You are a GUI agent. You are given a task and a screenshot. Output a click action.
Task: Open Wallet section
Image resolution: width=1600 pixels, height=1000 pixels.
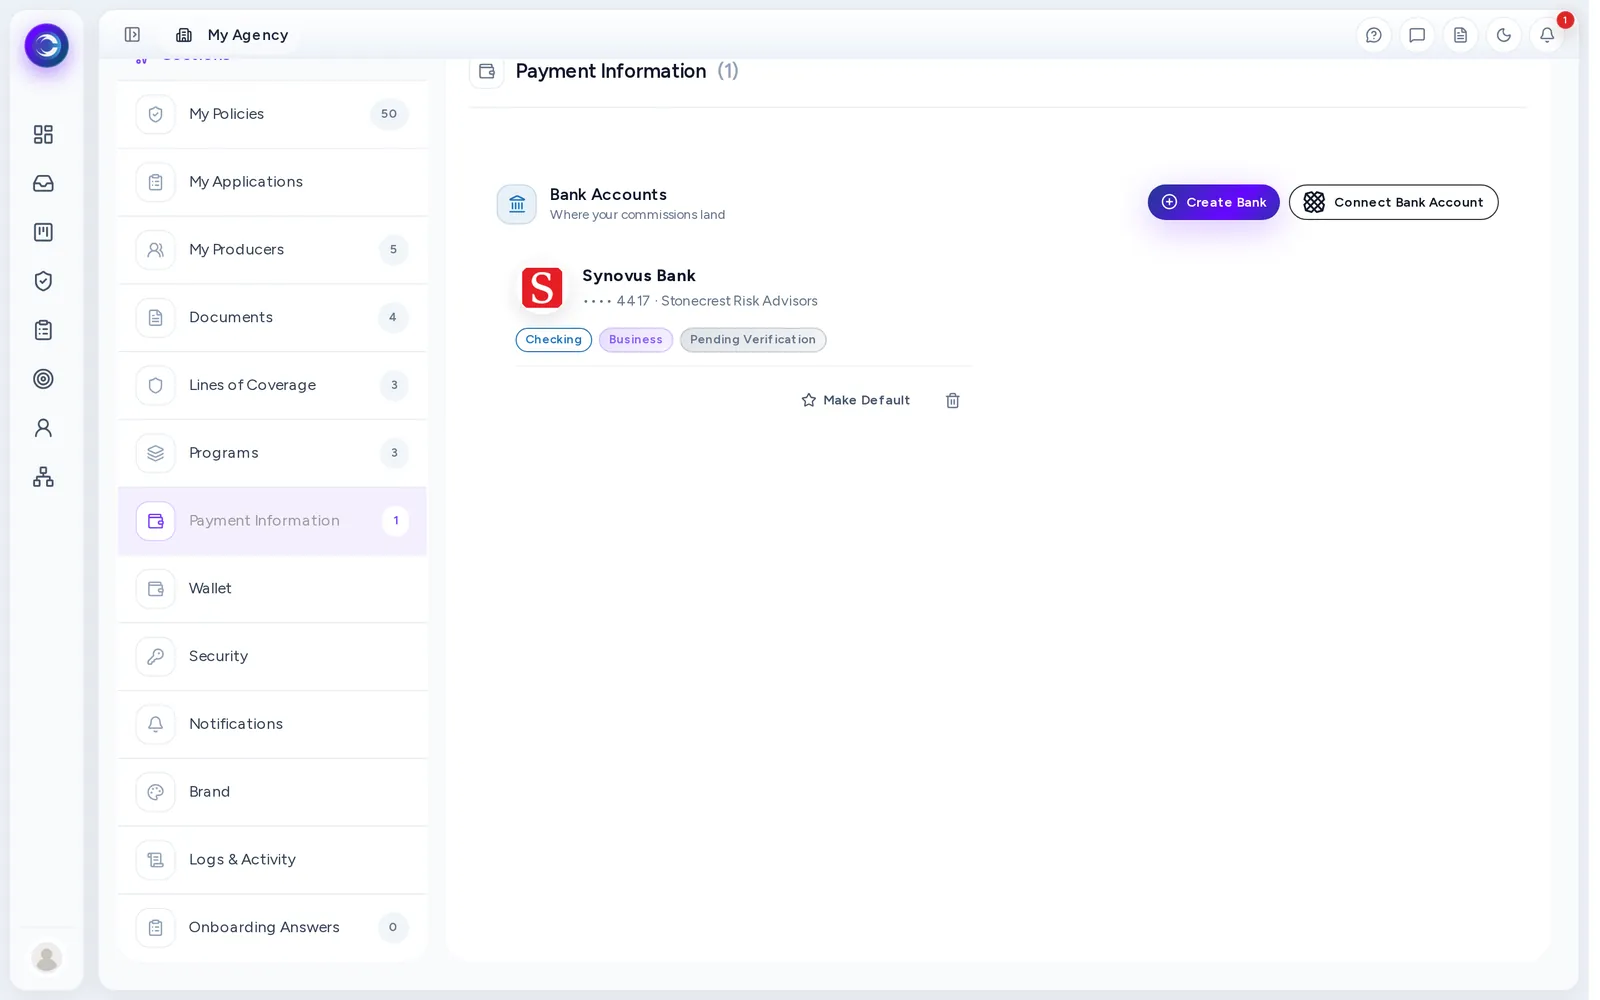point(272,589)
